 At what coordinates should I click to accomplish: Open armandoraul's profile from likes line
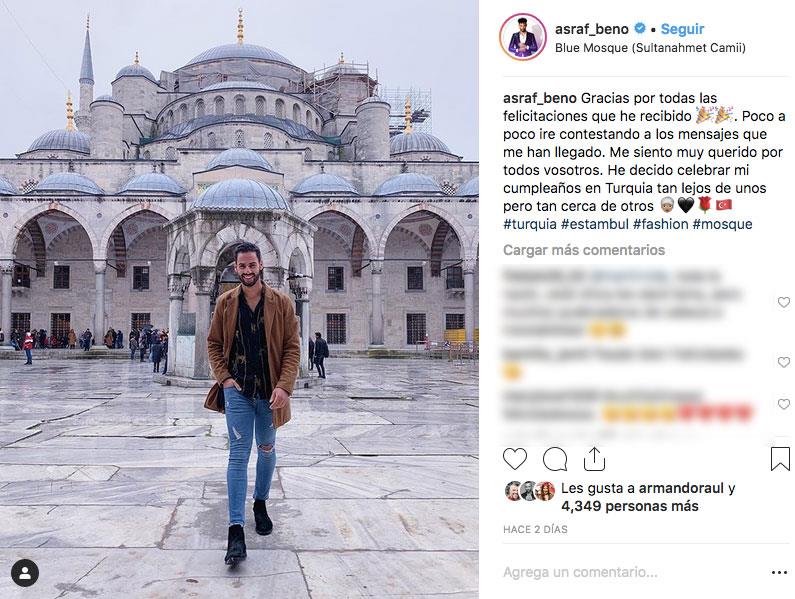point(681,488)
